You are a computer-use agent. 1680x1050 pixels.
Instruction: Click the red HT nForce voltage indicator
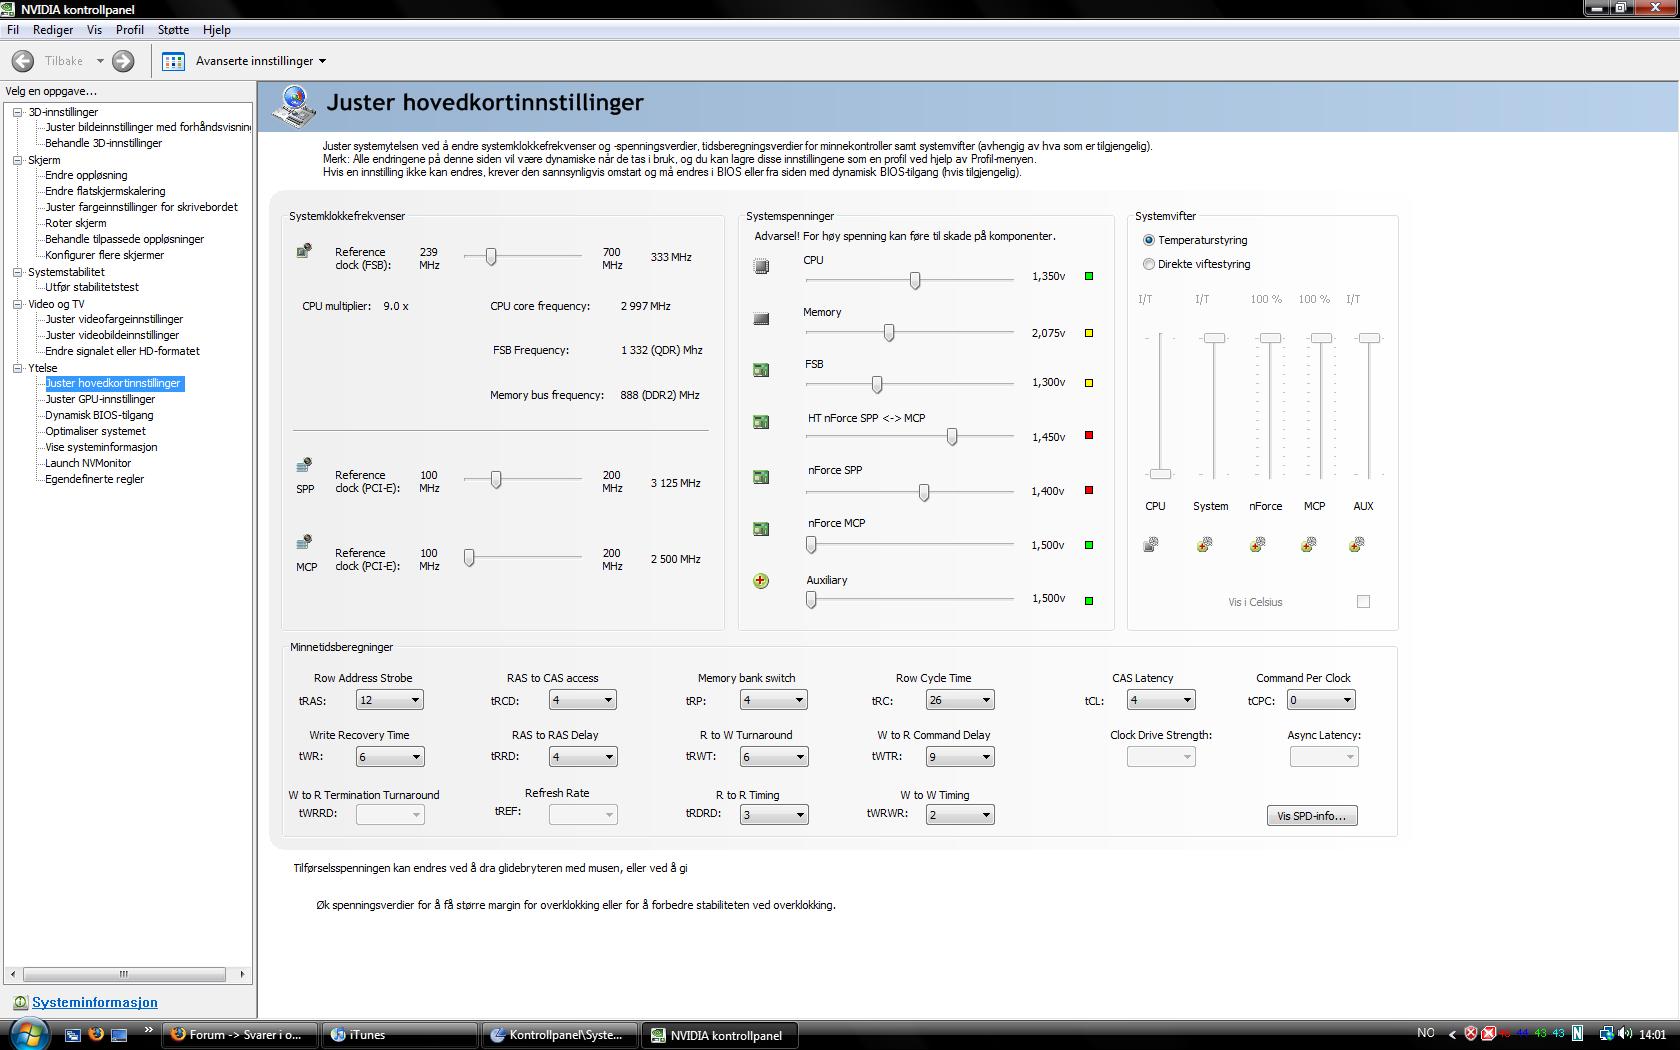(x=1089, y=435)
